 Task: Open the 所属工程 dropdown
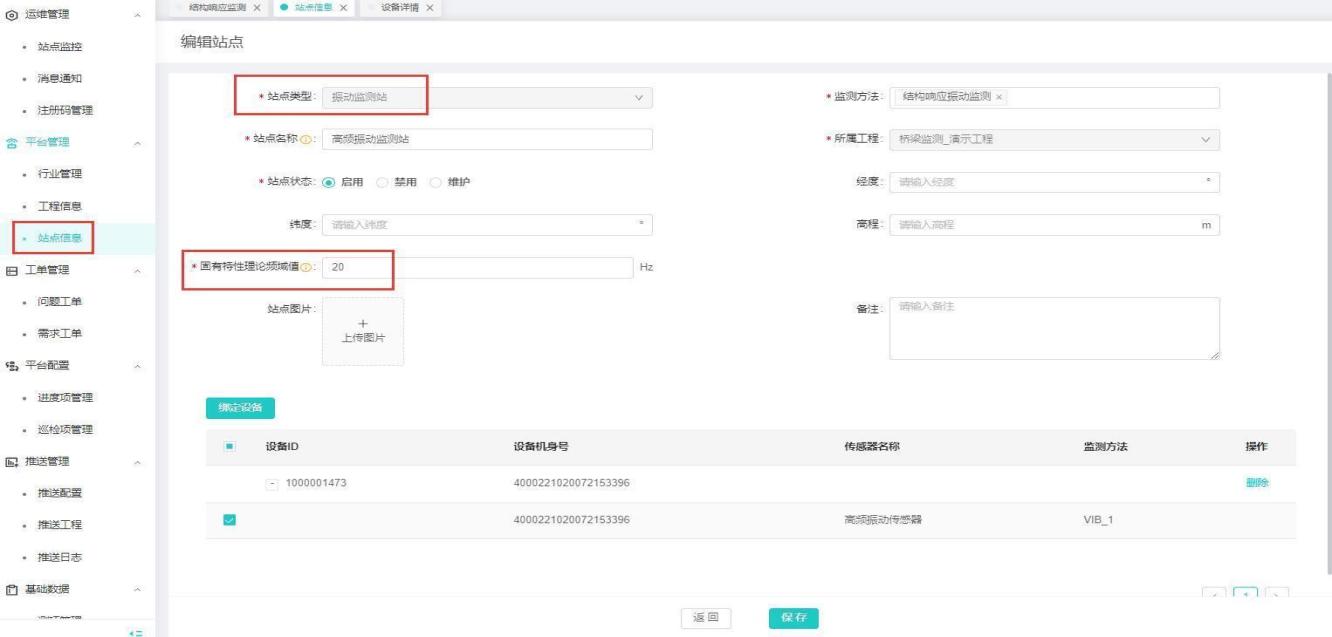(x=1053, y=140)
